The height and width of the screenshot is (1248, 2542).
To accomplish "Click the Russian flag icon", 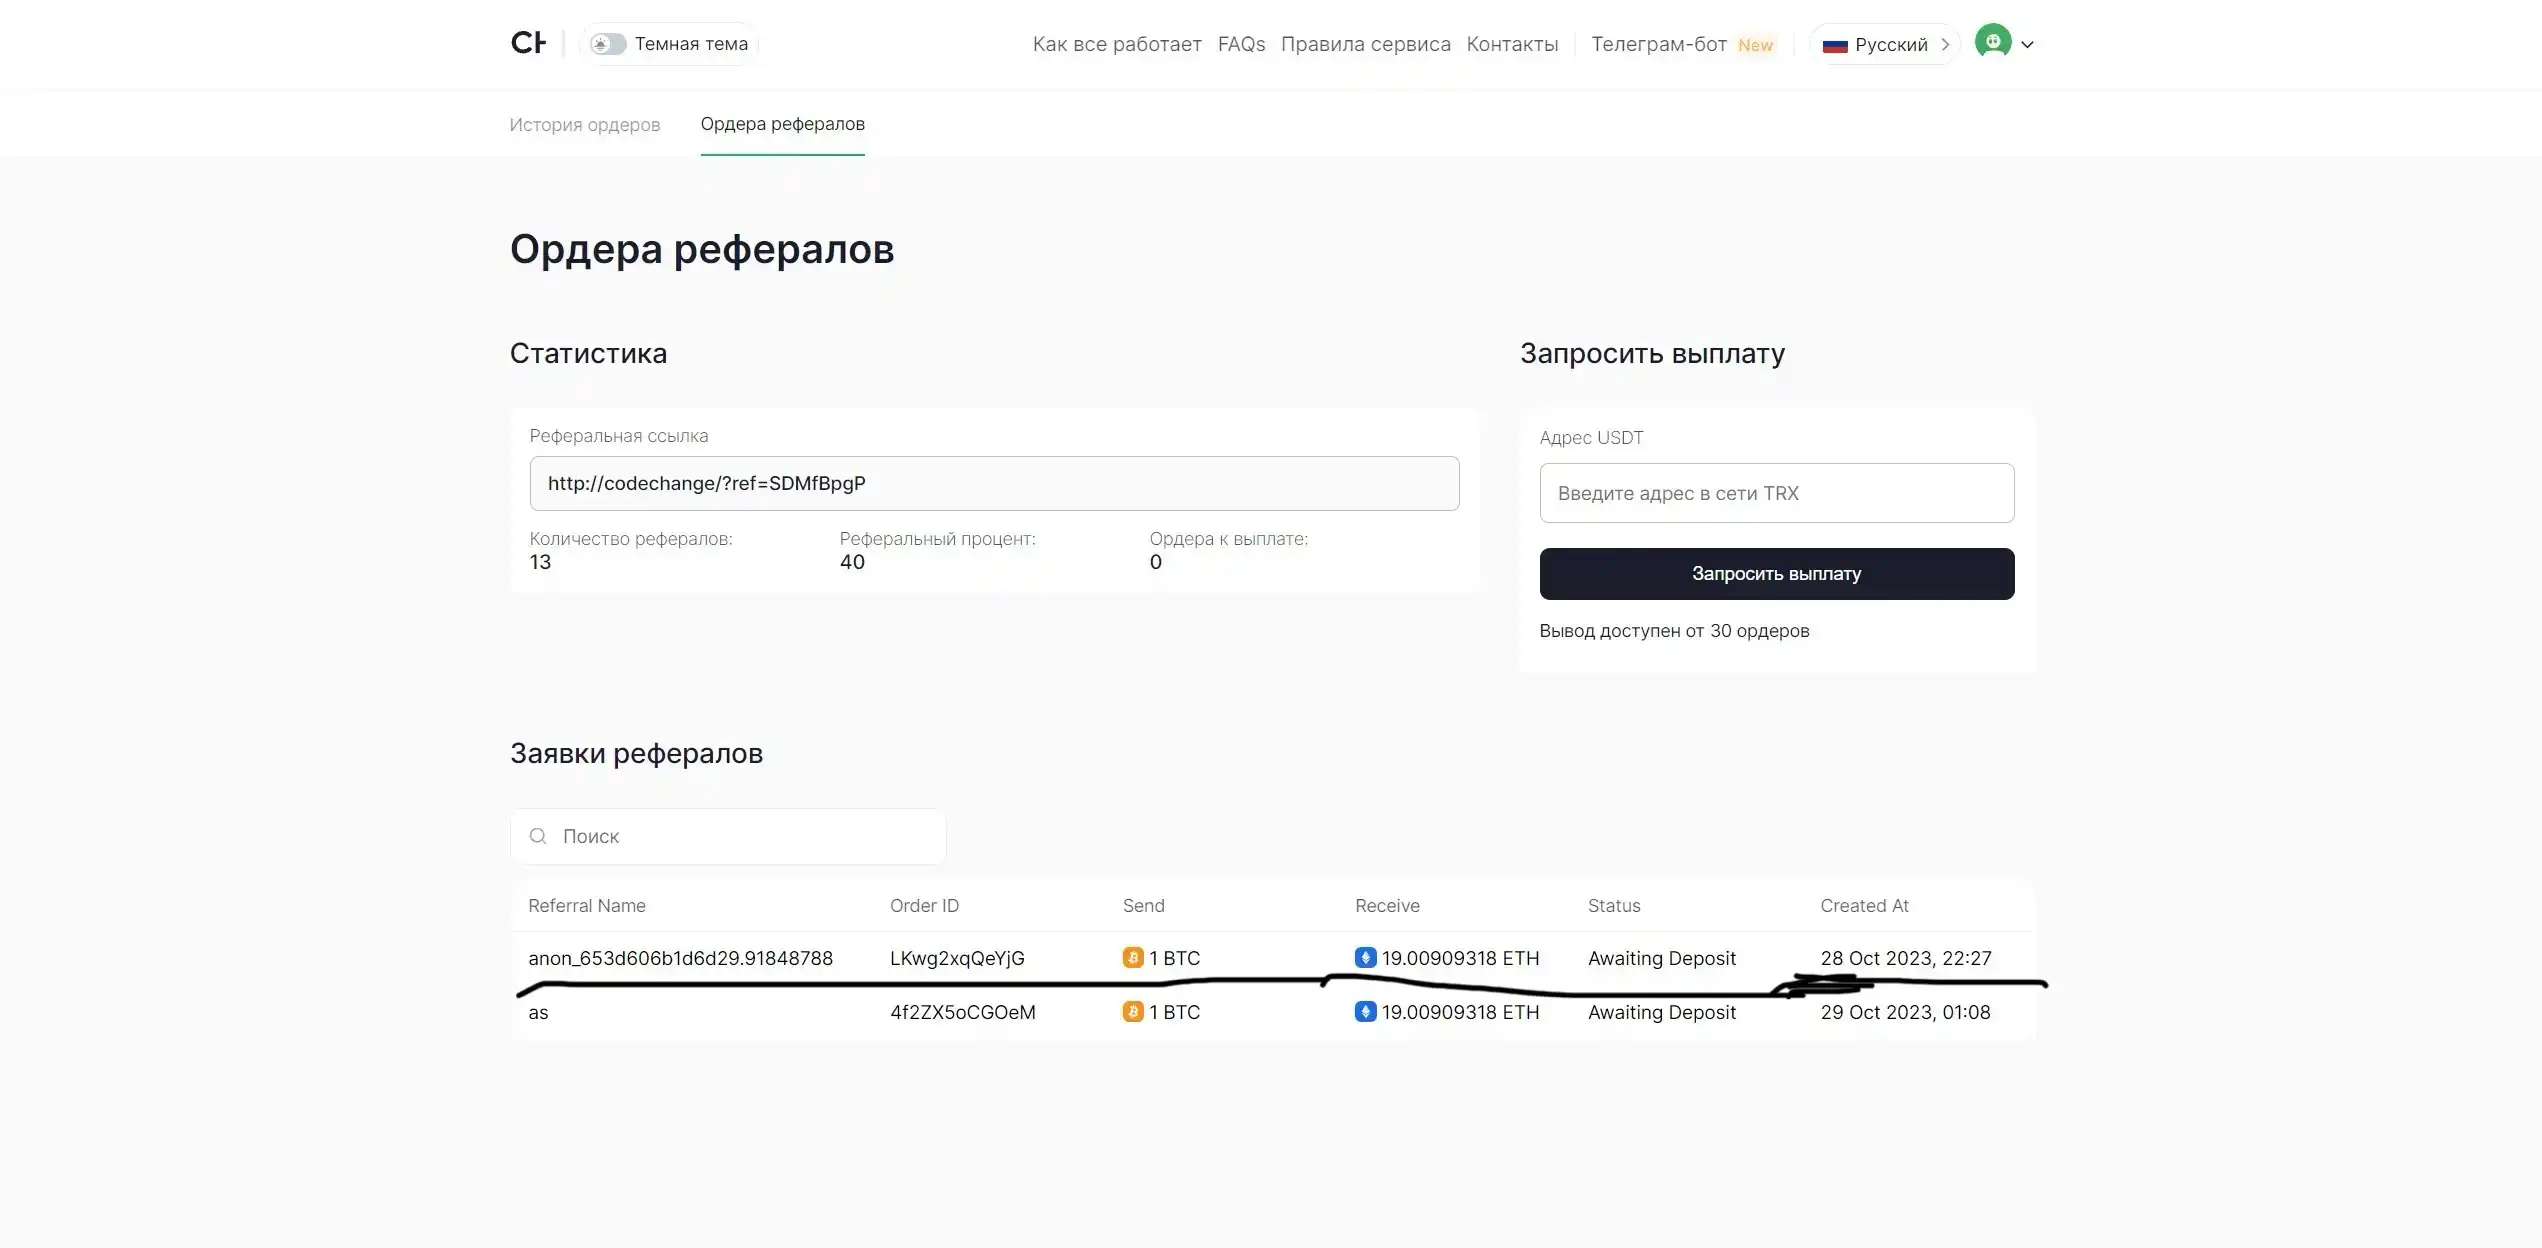I will pyautogui.click(x=1835, y=45).
